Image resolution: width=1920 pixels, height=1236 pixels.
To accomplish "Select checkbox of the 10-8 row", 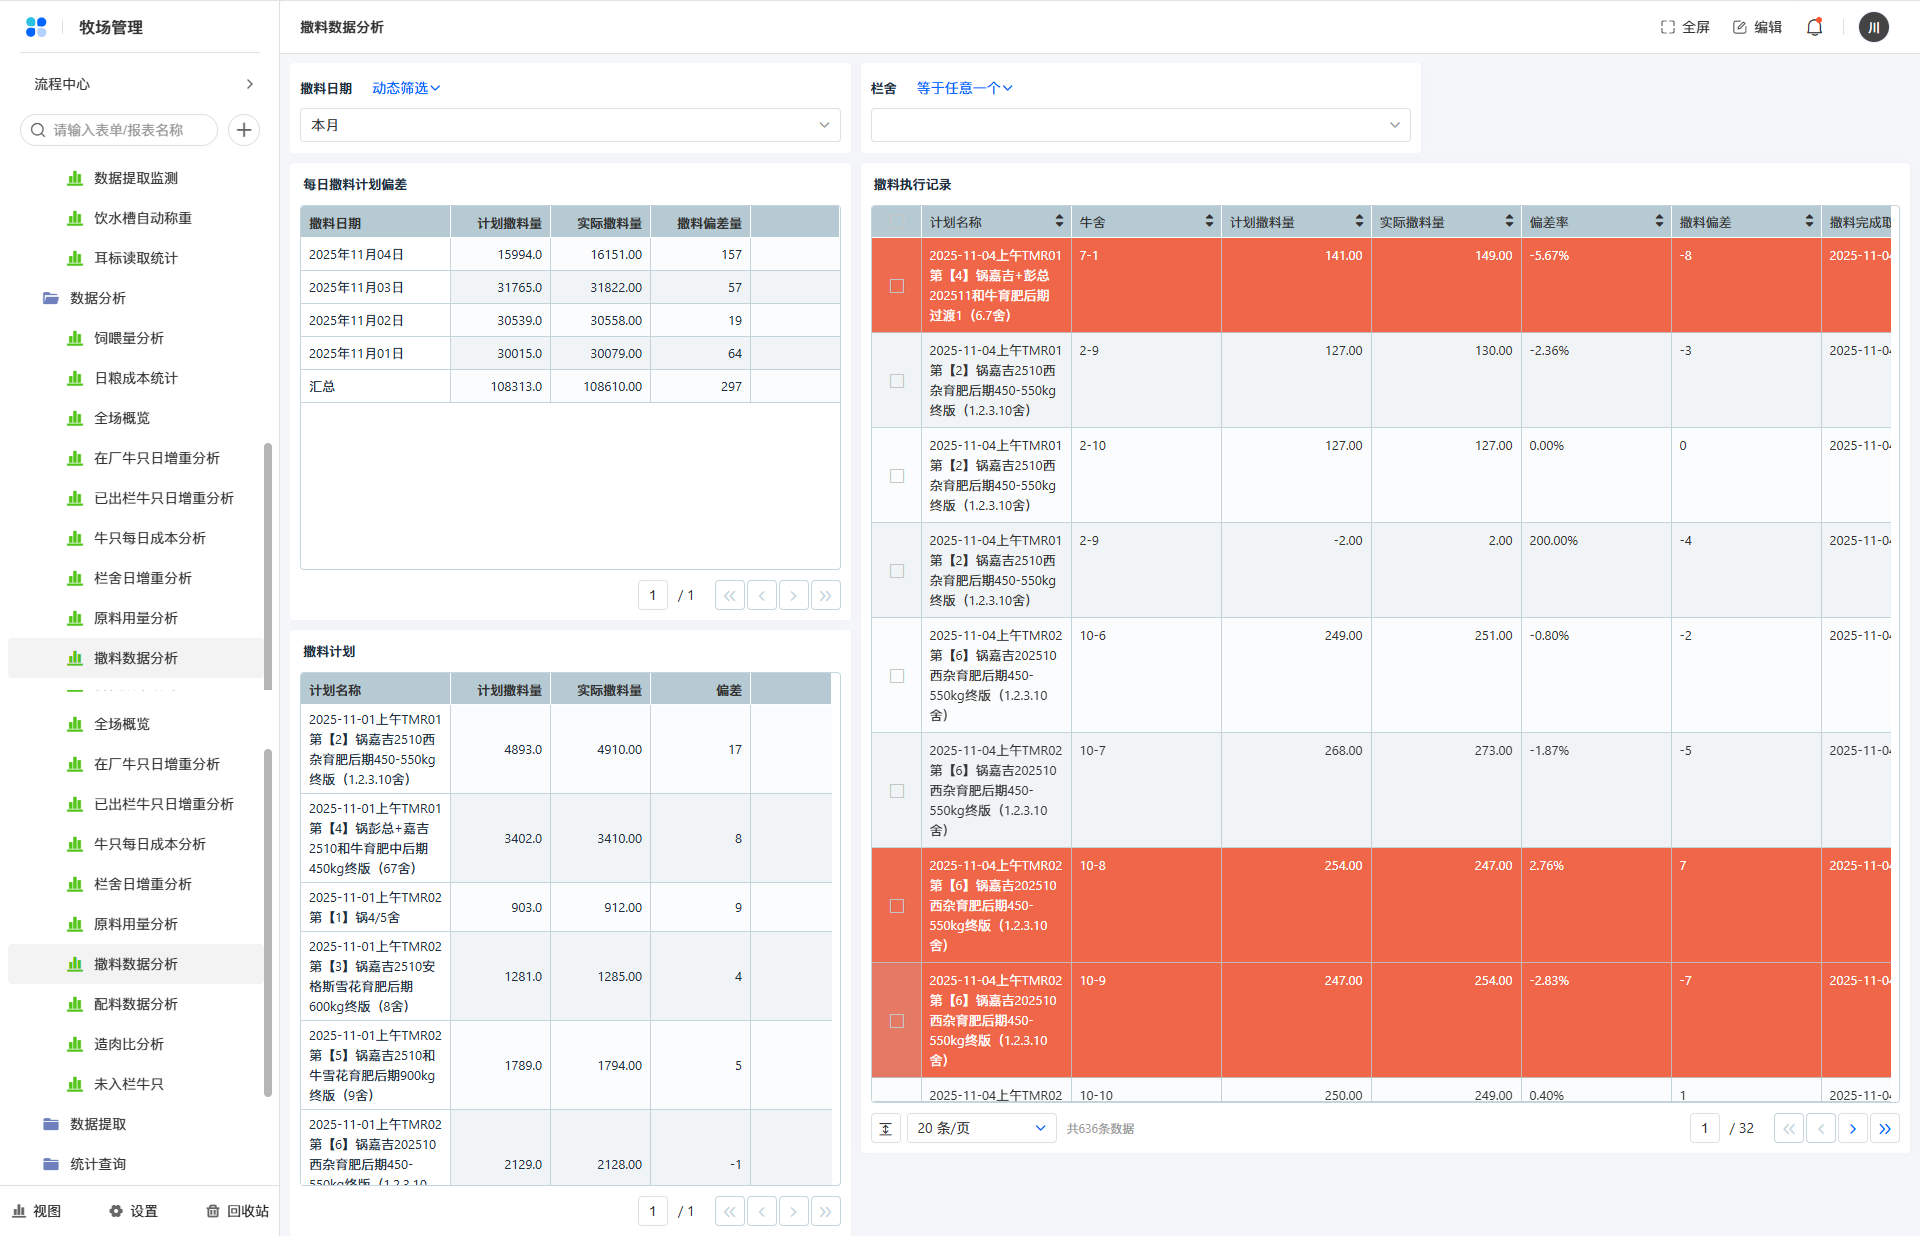I will click(897, 906).
